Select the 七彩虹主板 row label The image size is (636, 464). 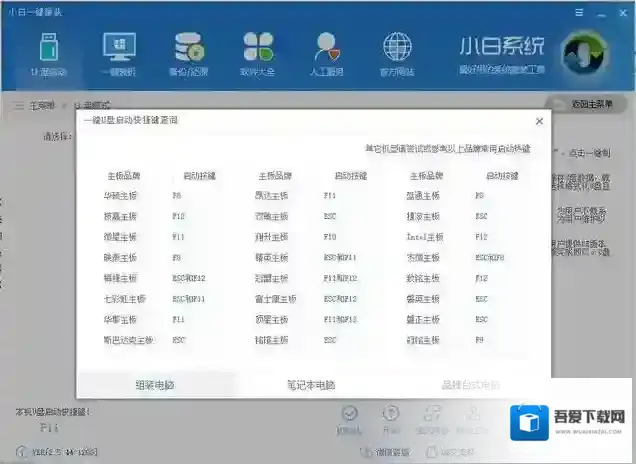(124, 299)
